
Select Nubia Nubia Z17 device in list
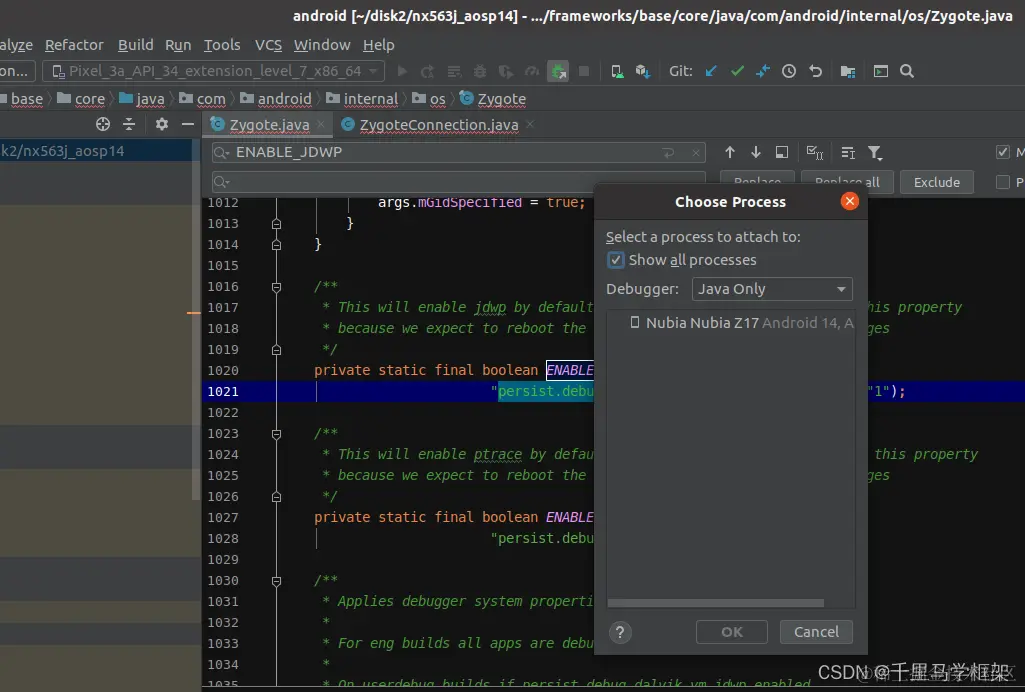pyautogui.click(x=731, y=323)
